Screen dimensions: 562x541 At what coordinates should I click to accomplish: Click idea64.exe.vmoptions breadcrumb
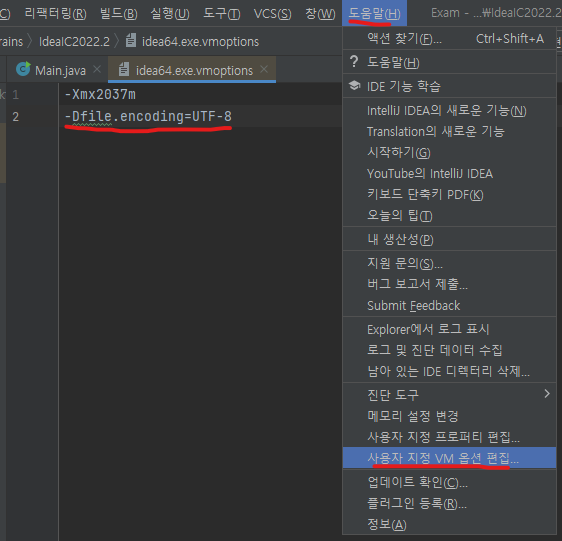200,42
